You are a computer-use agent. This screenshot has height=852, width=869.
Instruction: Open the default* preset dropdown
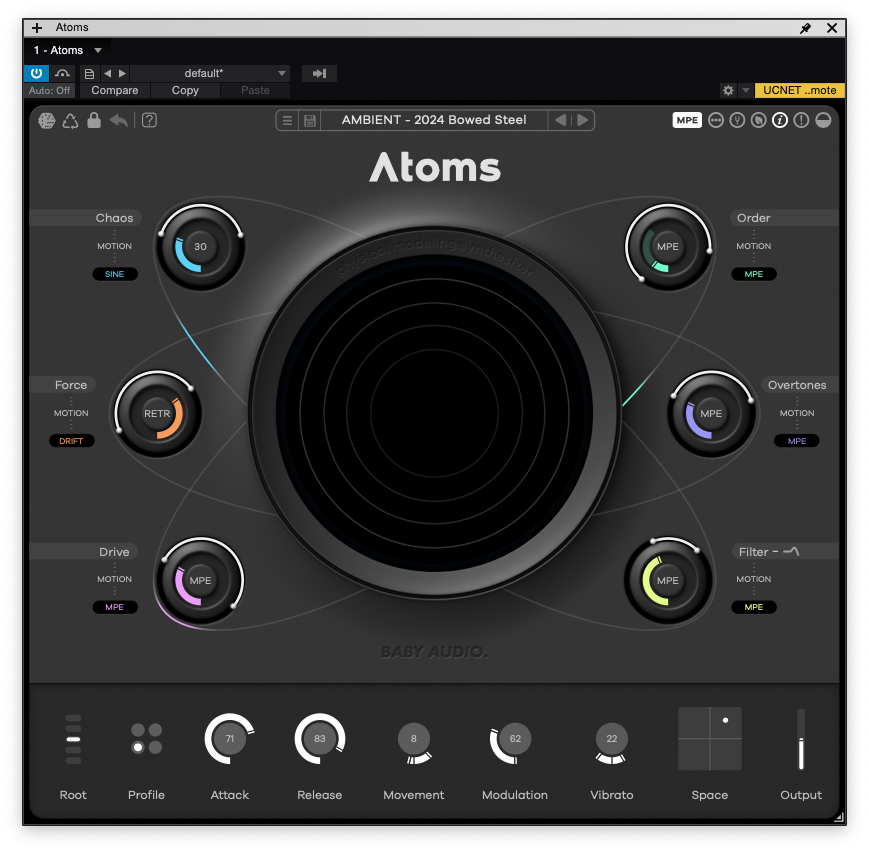pyautogui.click(x=211, y=73)
